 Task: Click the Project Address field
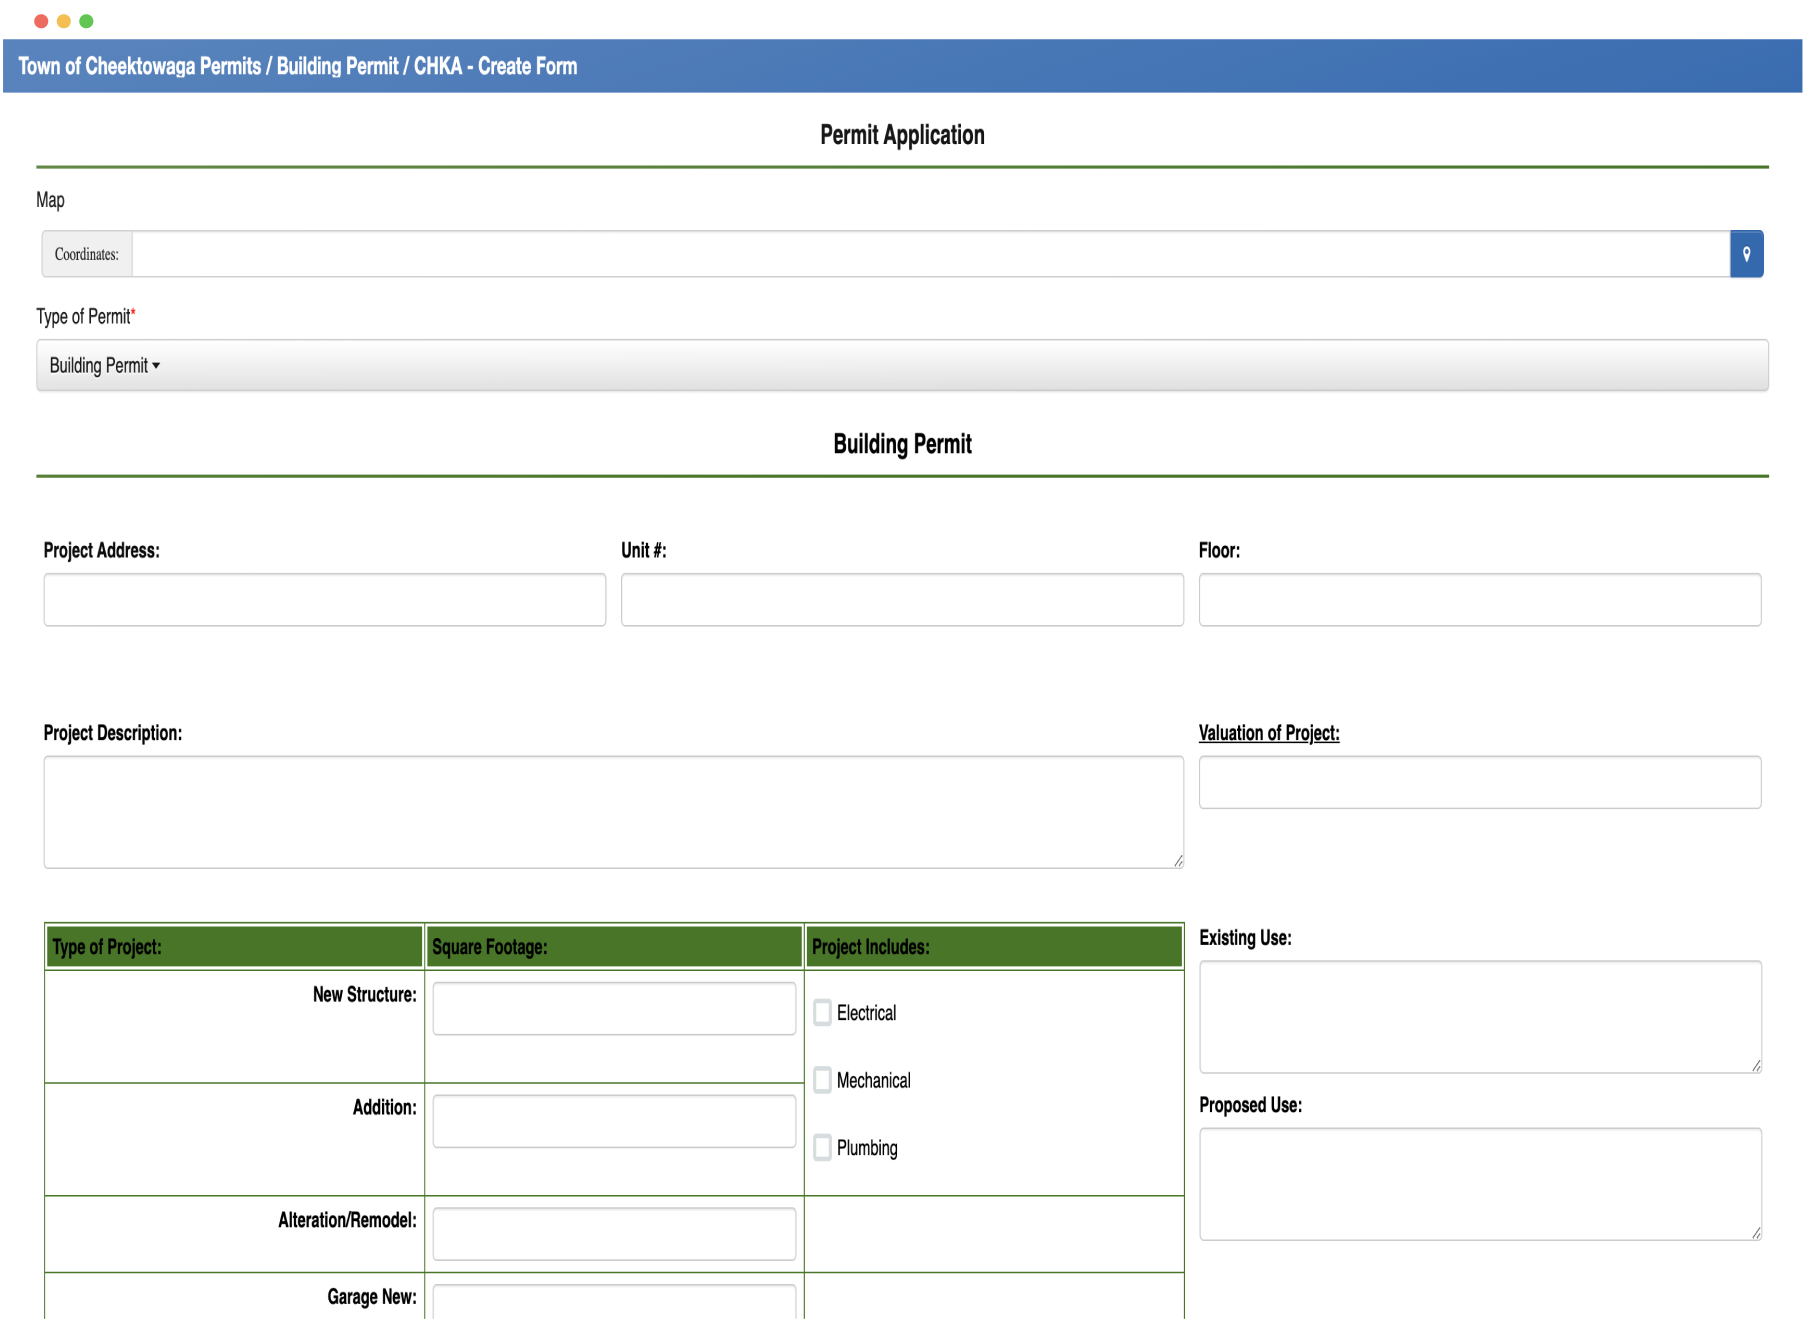[324, 599]
